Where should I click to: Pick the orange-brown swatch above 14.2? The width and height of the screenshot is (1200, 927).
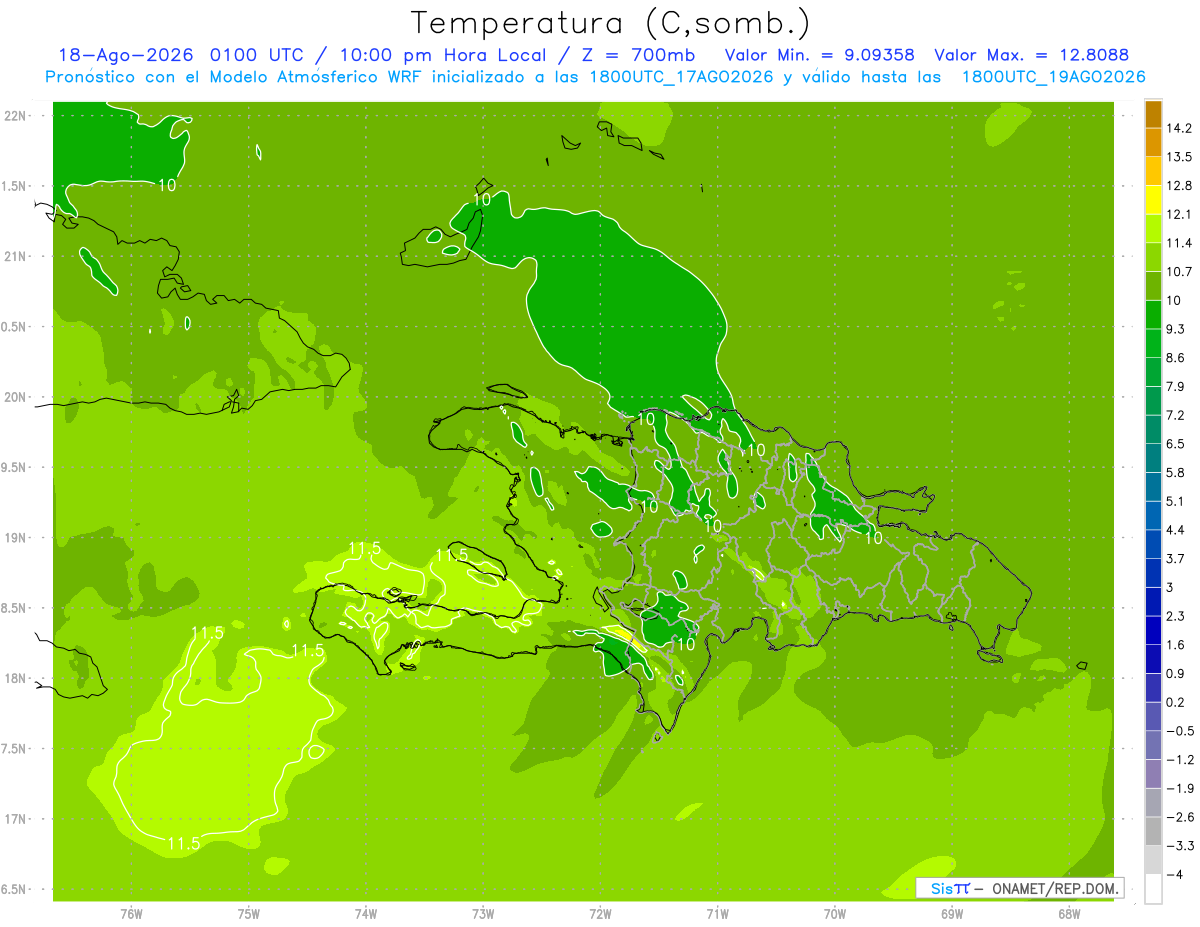click(1153, 113)
